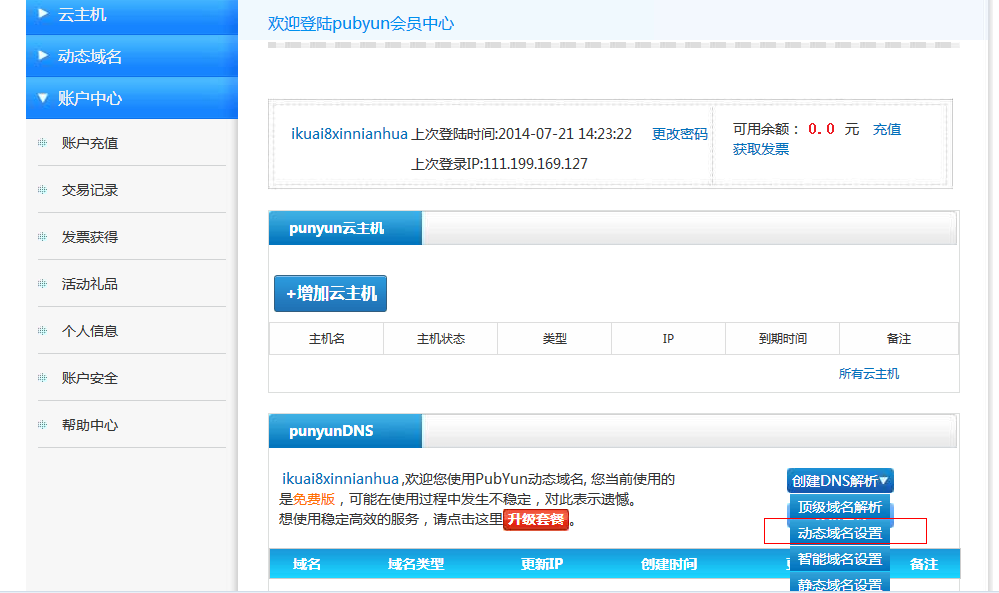The width and height of the screenshot is (999, 593).
Task: Click the bullet icon beside 个人信息
Action: click(43, 331)
